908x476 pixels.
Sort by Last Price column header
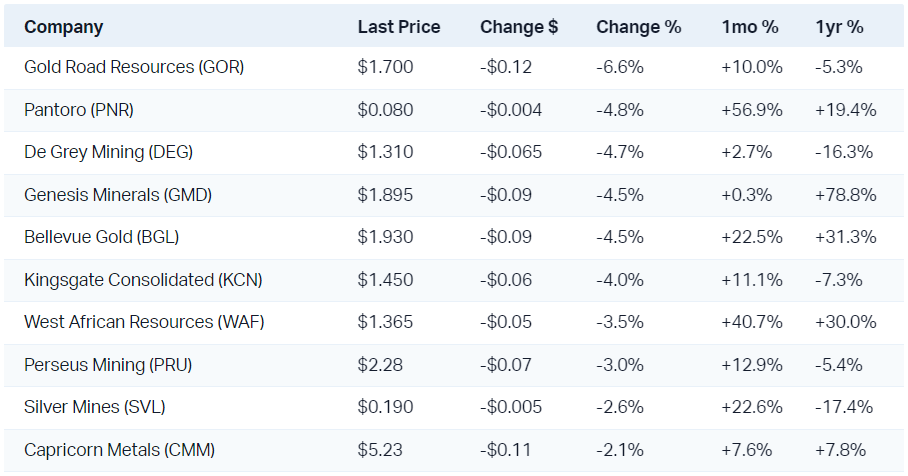coord(398,27)
